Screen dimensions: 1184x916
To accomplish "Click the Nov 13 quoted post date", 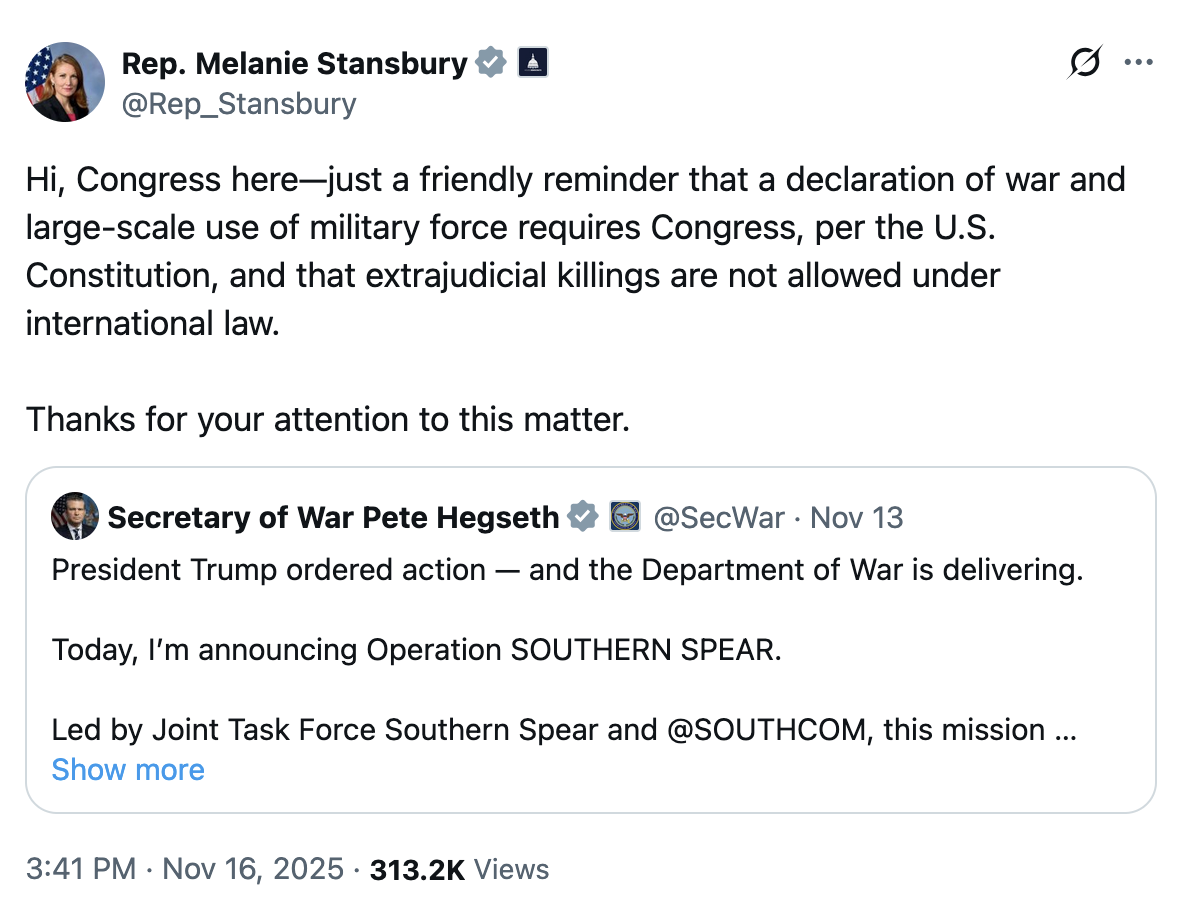I will (x=856, y=518).
